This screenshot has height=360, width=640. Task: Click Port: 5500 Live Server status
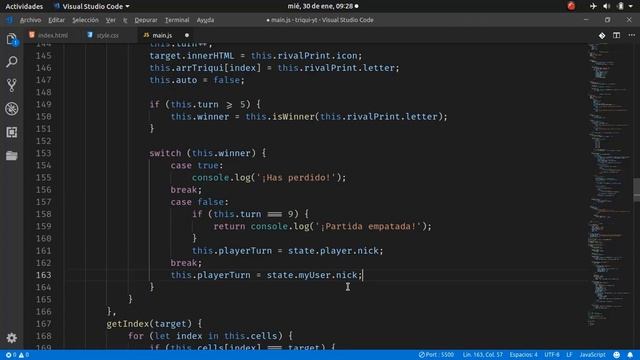coord(436,355)
